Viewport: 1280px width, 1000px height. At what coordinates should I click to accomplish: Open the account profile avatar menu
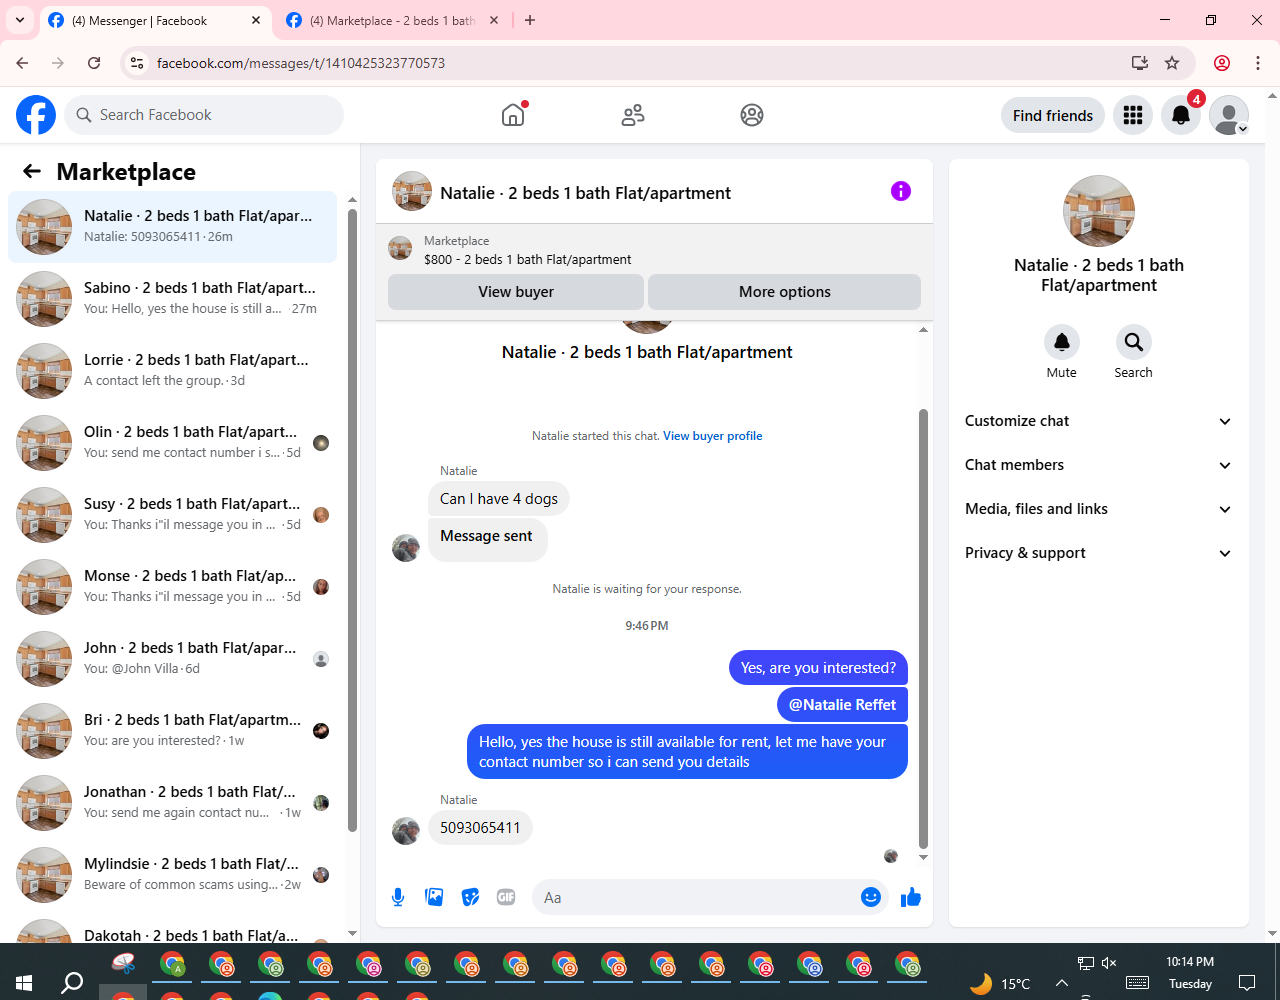(x=1229, y=115)
